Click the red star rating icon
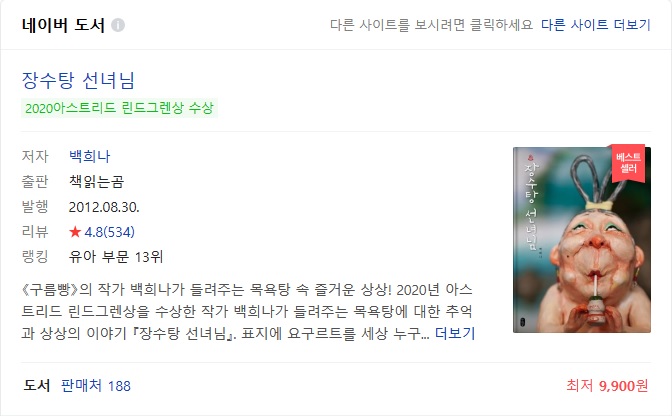The width and height of the screenshot is (672, 416). (75, 232)
